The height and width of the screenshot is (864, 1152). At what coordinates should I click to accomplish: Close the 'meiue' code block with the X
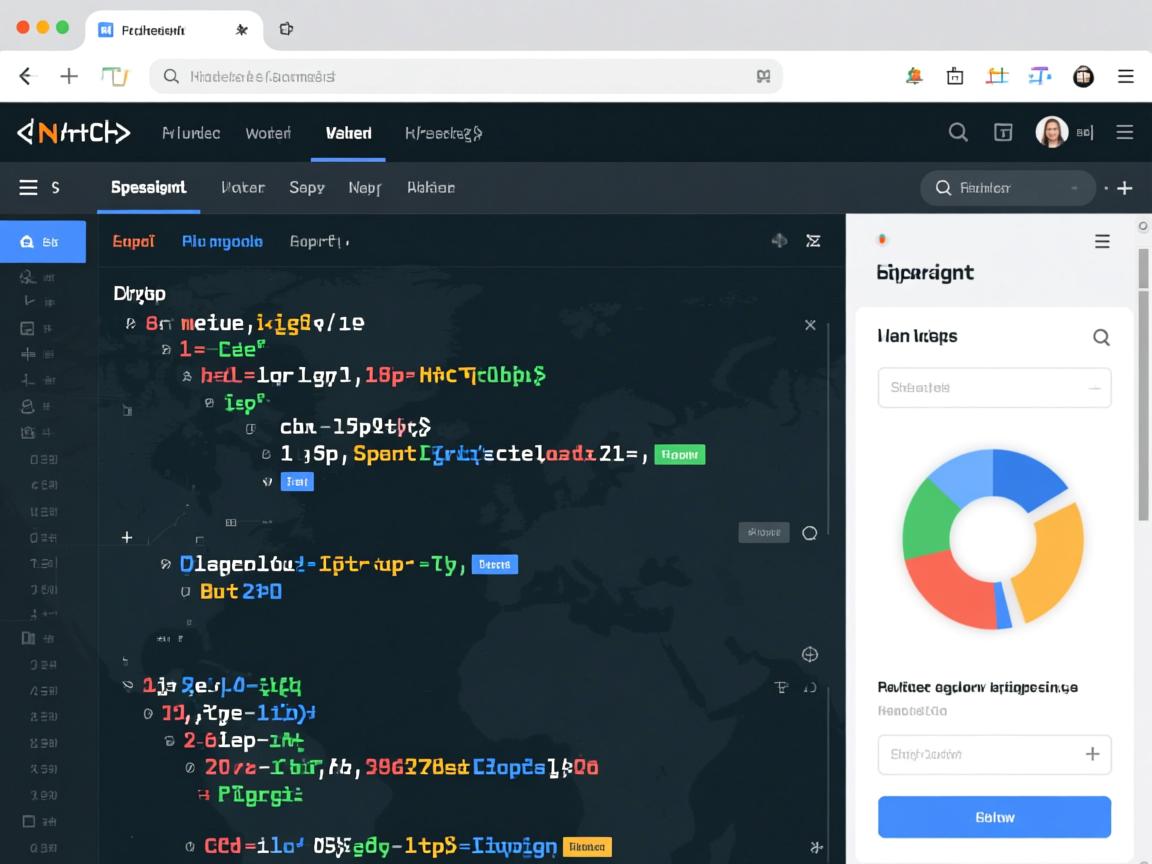coord(810,325)
